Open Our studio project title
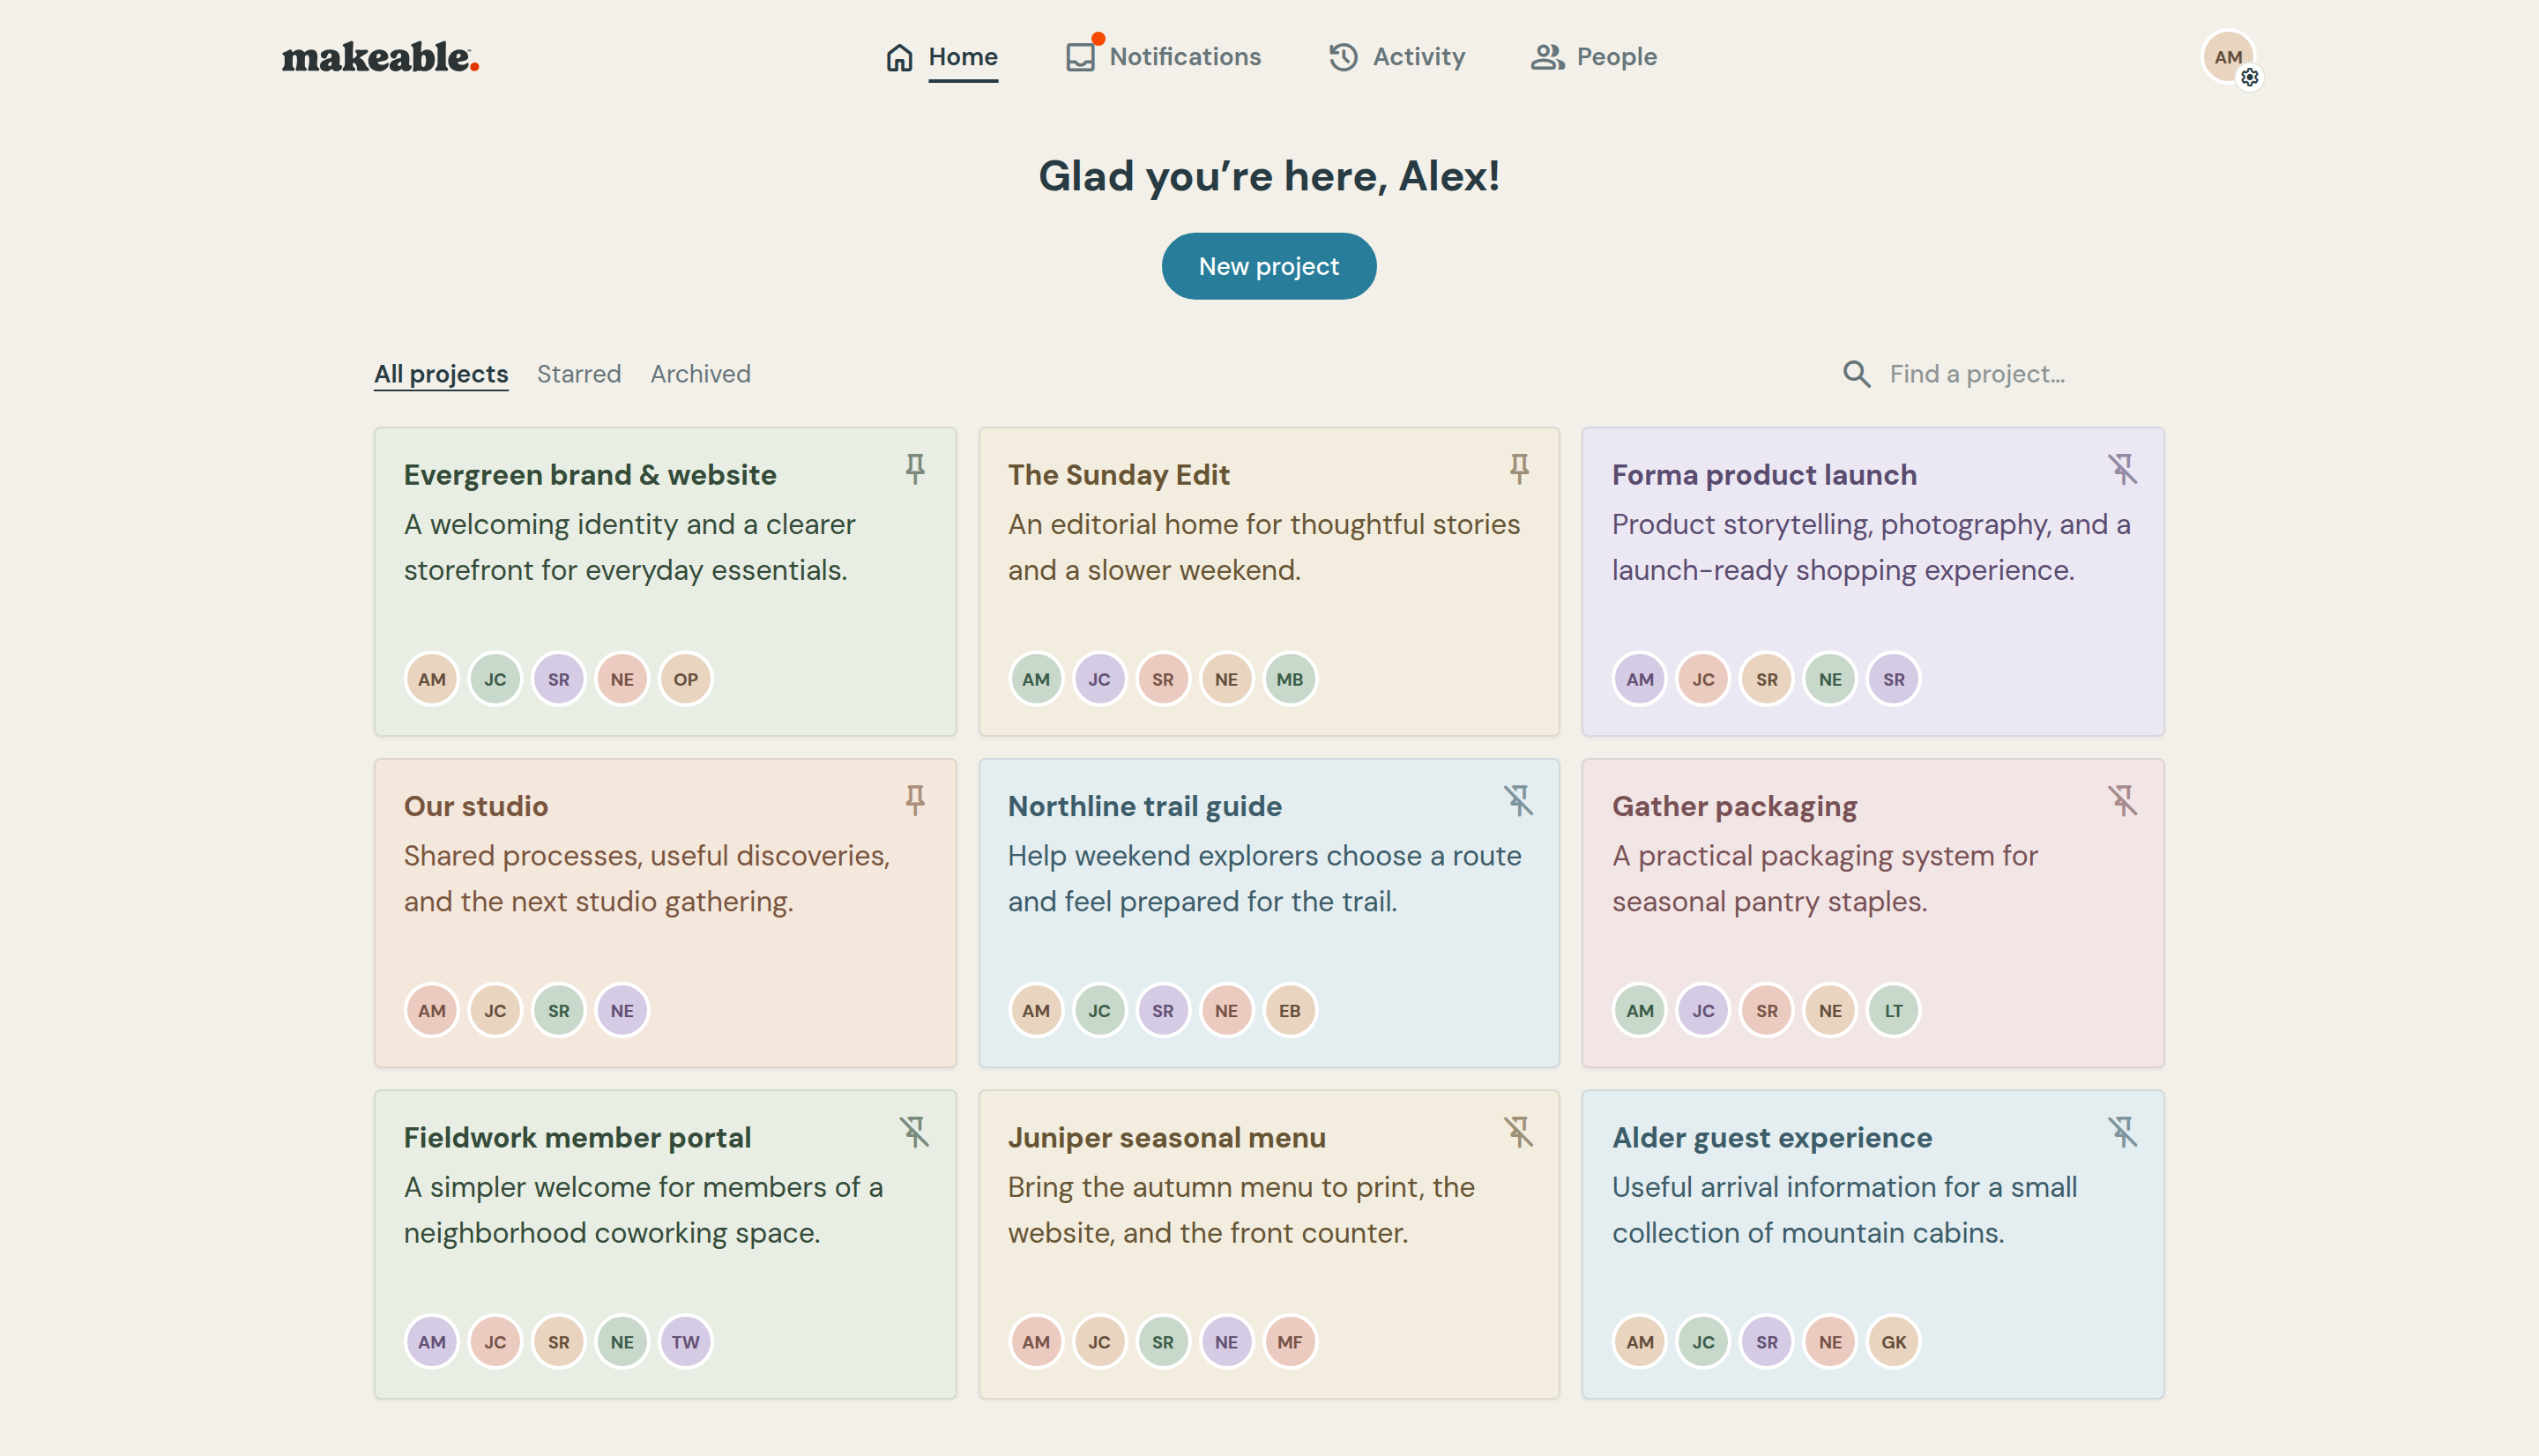 coord(476,806)
